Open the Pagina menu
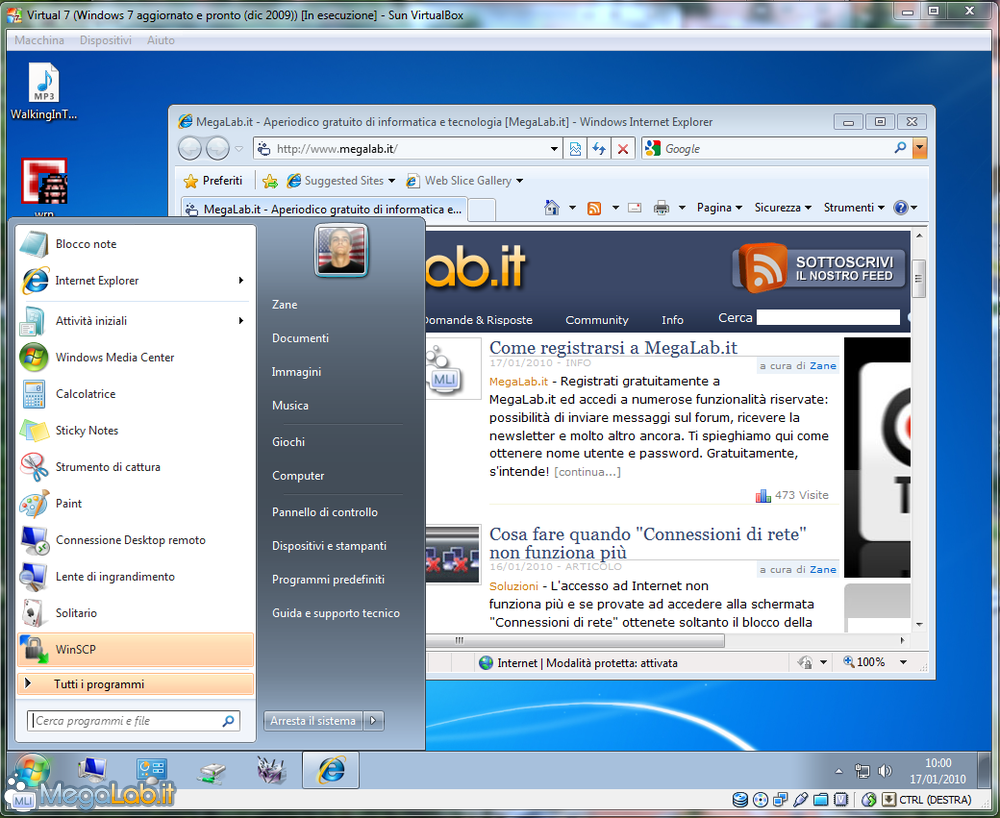 click(x=719, y=208)
